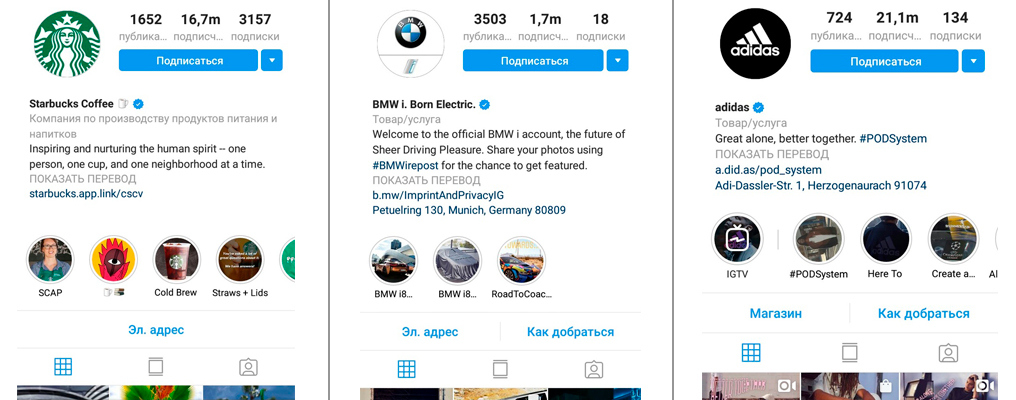Screen dimensions: 1016x400
Task: Expand suggestions arrow next to BMW follow button
Action: pyautogui.click(x=618, y=60)
